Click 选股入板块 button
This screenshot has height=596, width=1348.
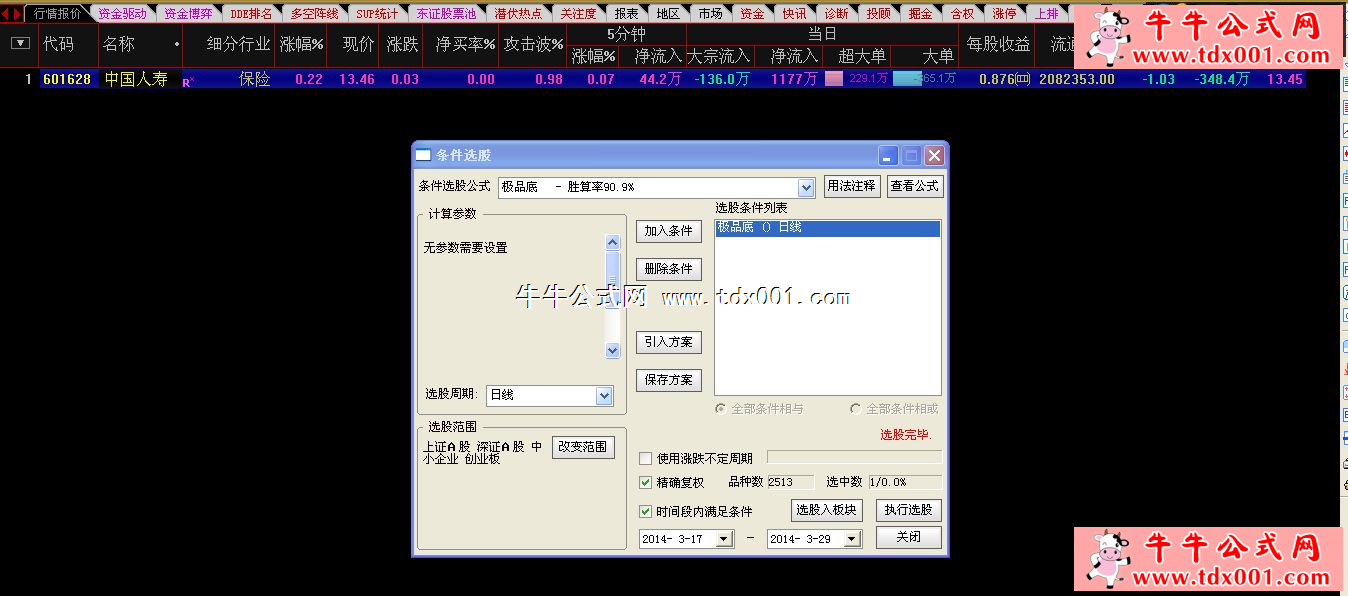tap(826, 510)
